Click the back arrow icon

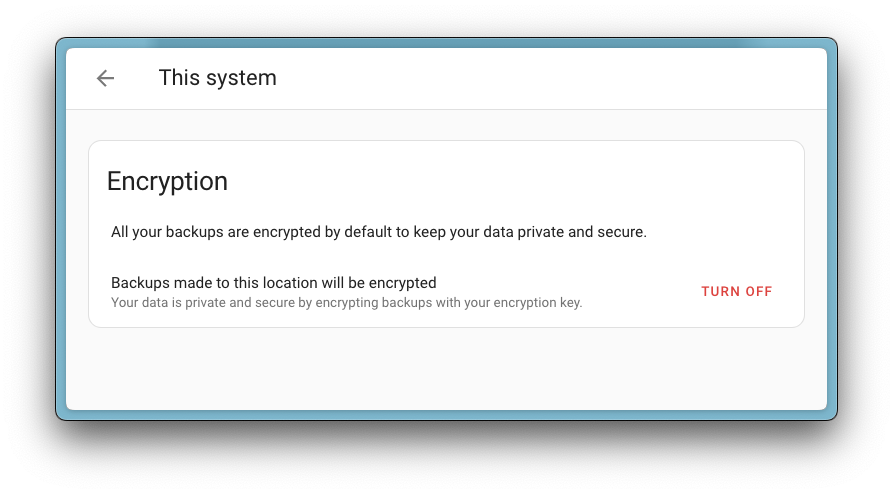tap(105, 78)
